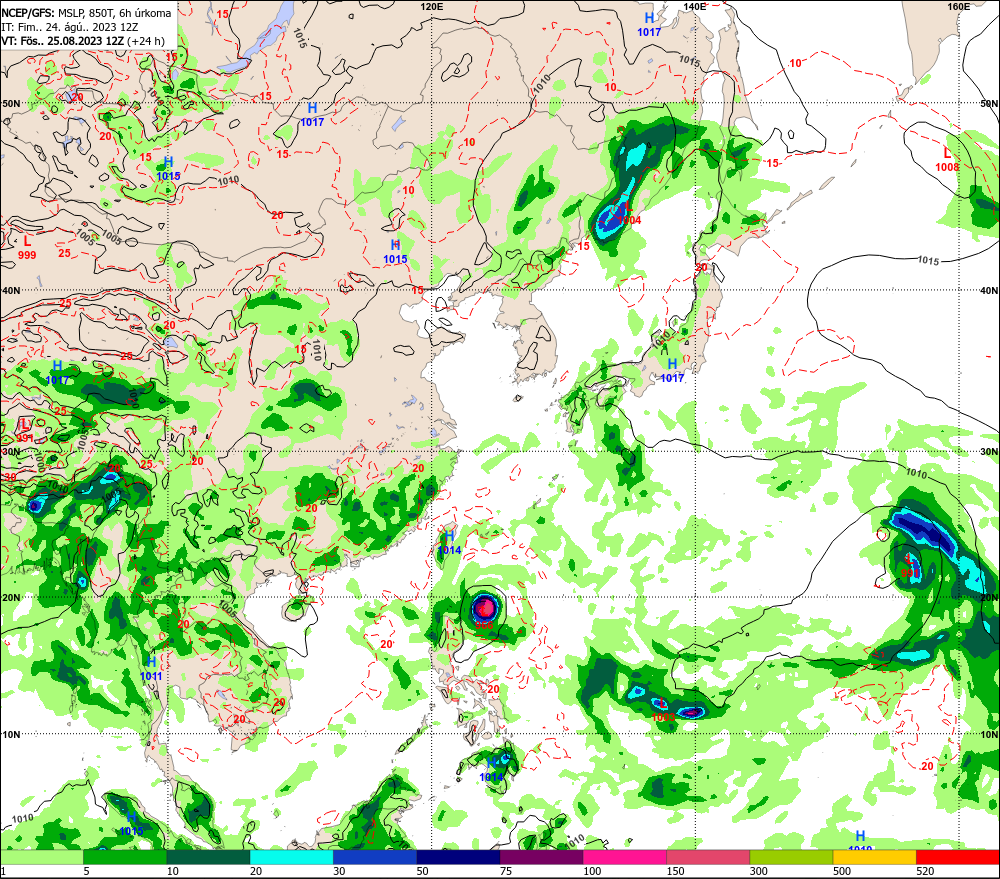Click the left-side 40N latitude label
Viewport: 1000px width, 879px height.
(11, 290)
